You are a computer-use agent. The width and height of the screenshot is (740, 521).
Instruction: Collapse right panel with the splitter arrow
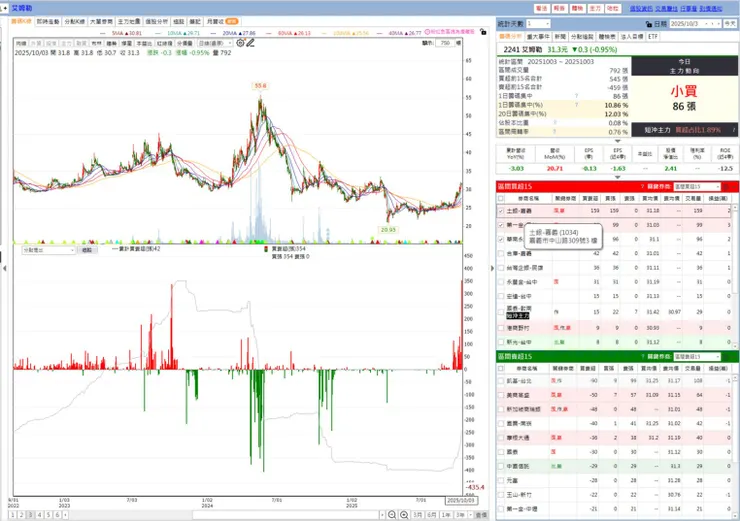pyautogui.click(x=492, y=268)
